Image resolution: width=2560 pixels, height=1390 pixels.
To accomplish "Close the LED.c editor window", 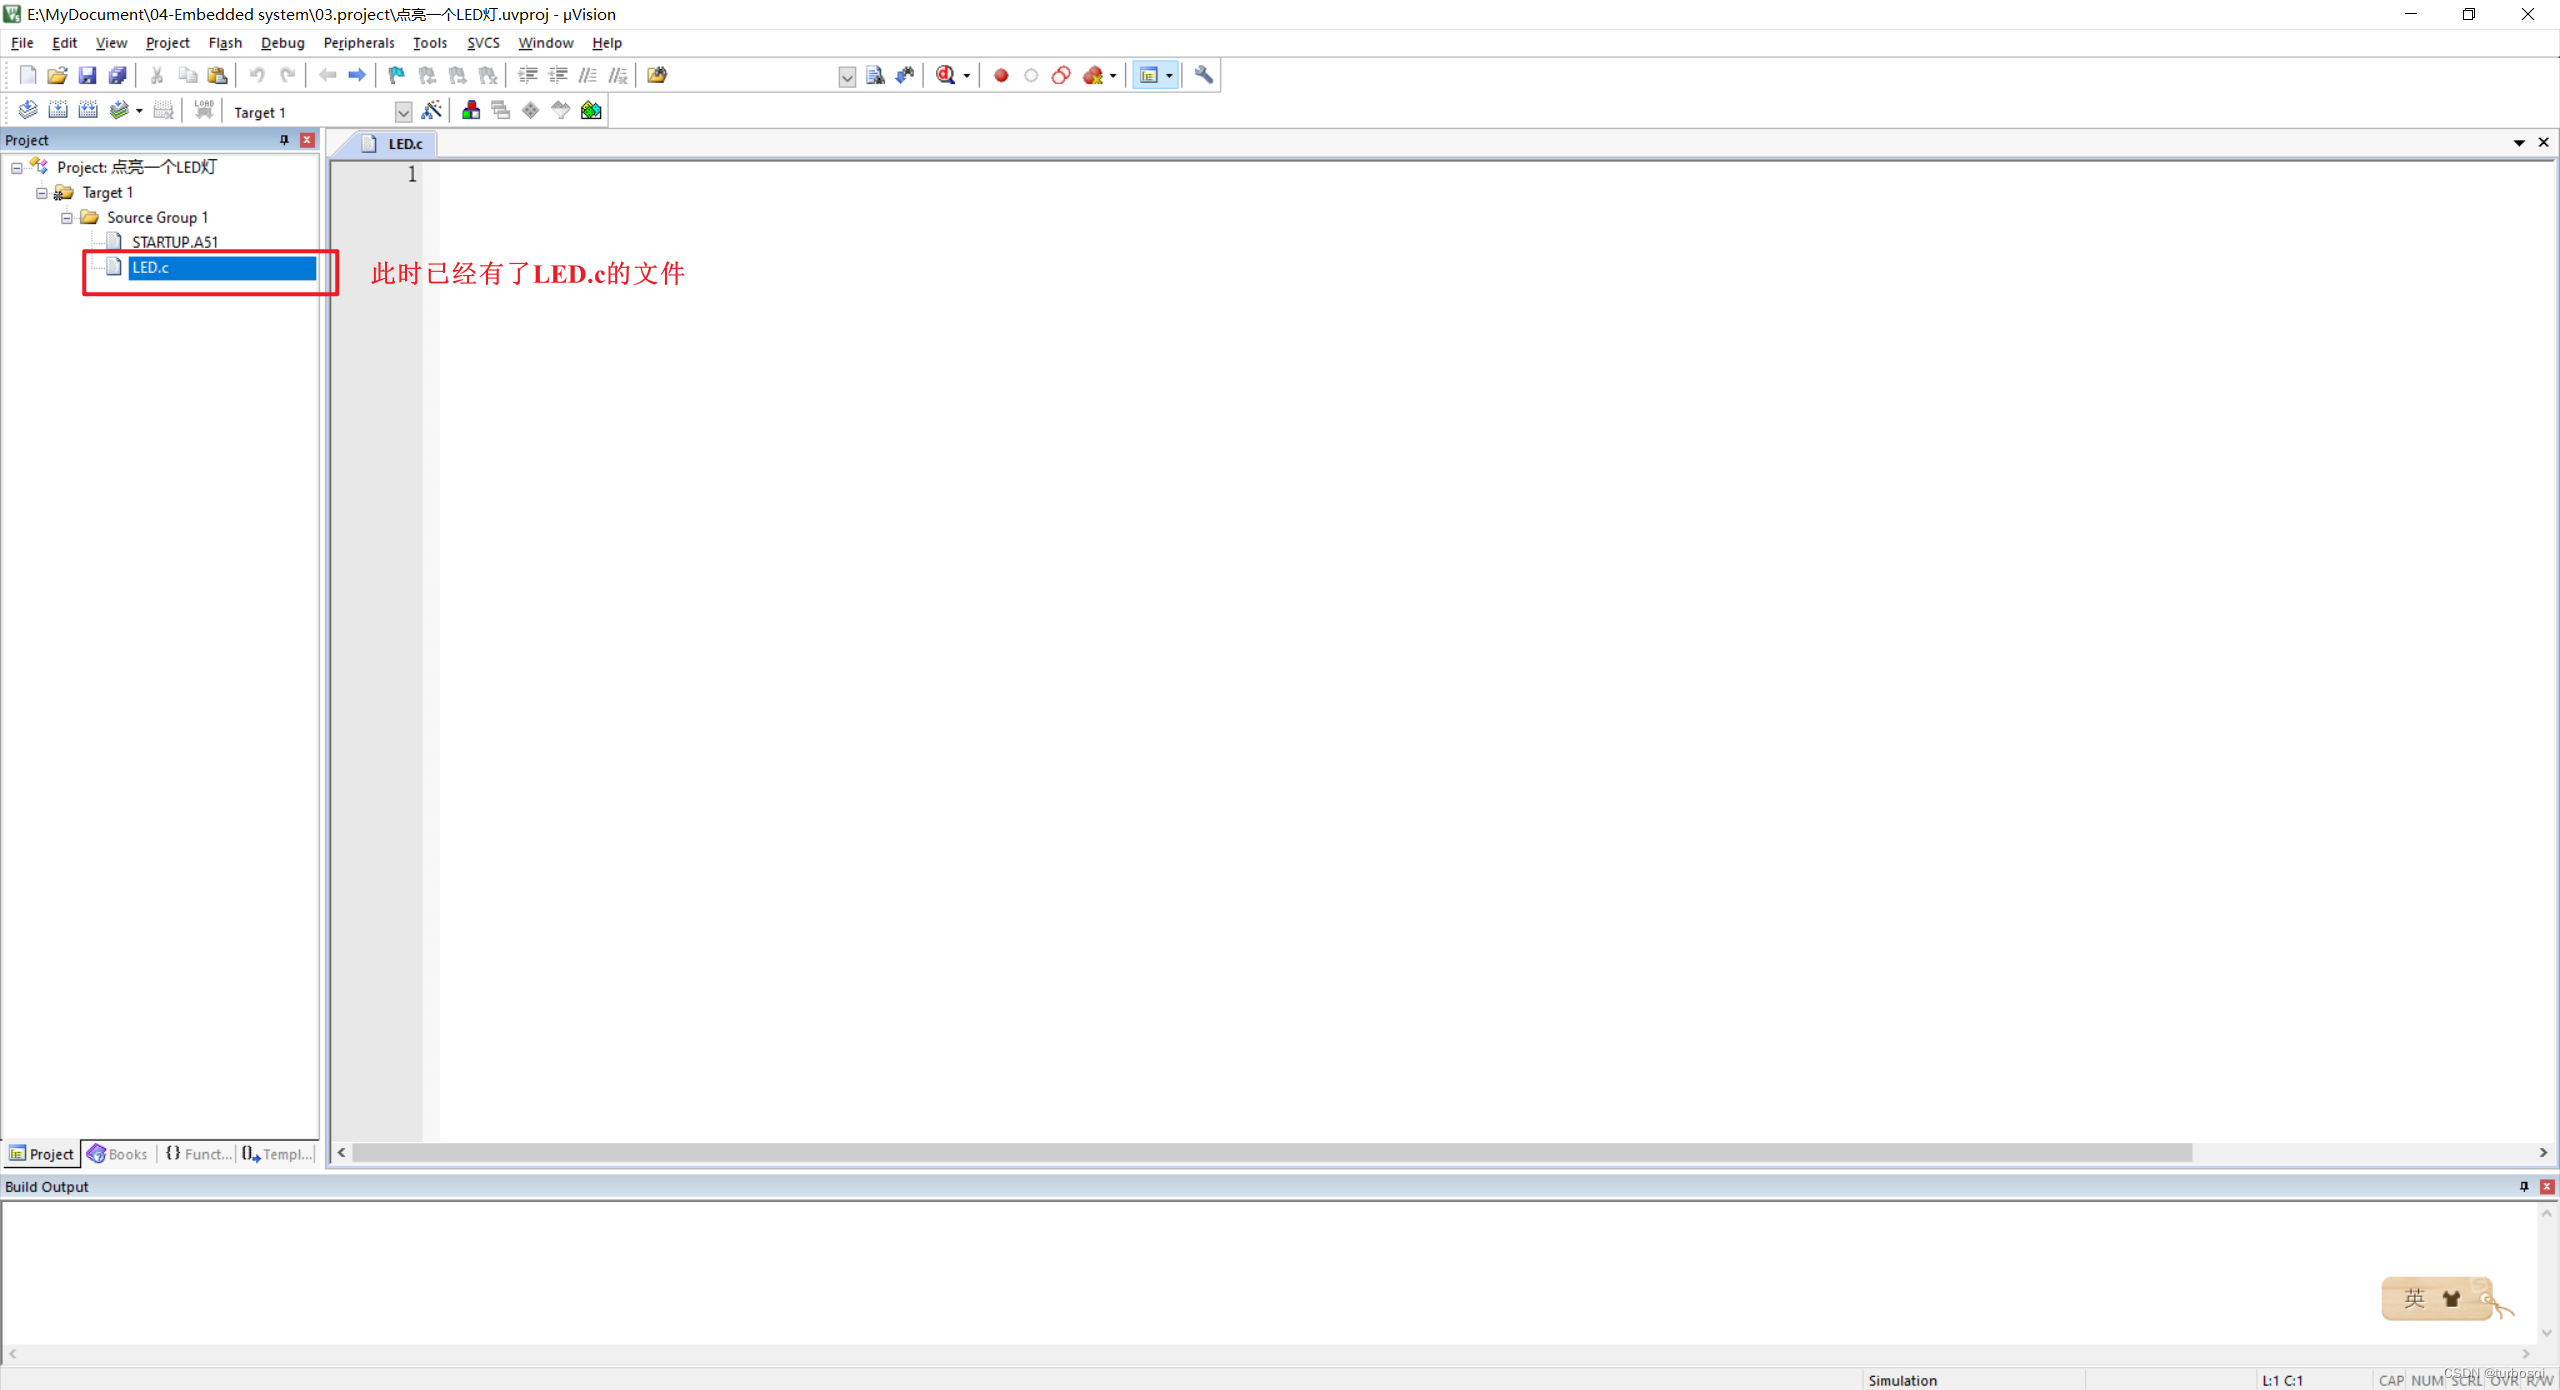I will point(2544,143).
